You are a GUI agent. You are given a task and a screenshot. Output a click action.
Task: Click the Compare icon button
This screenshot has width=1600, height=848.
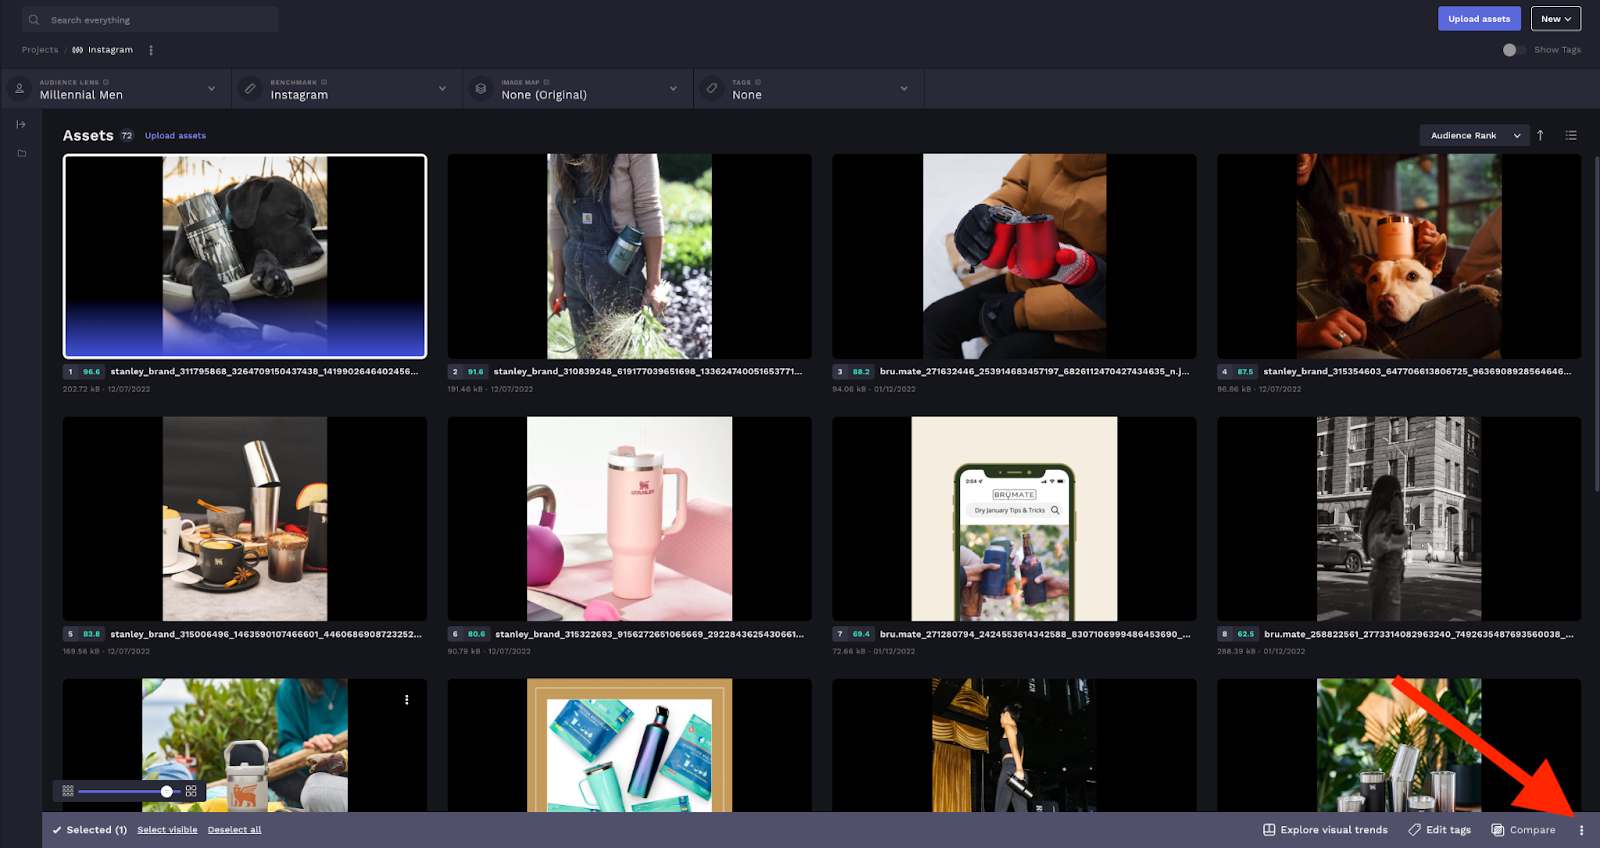[x=1523, y=830]
